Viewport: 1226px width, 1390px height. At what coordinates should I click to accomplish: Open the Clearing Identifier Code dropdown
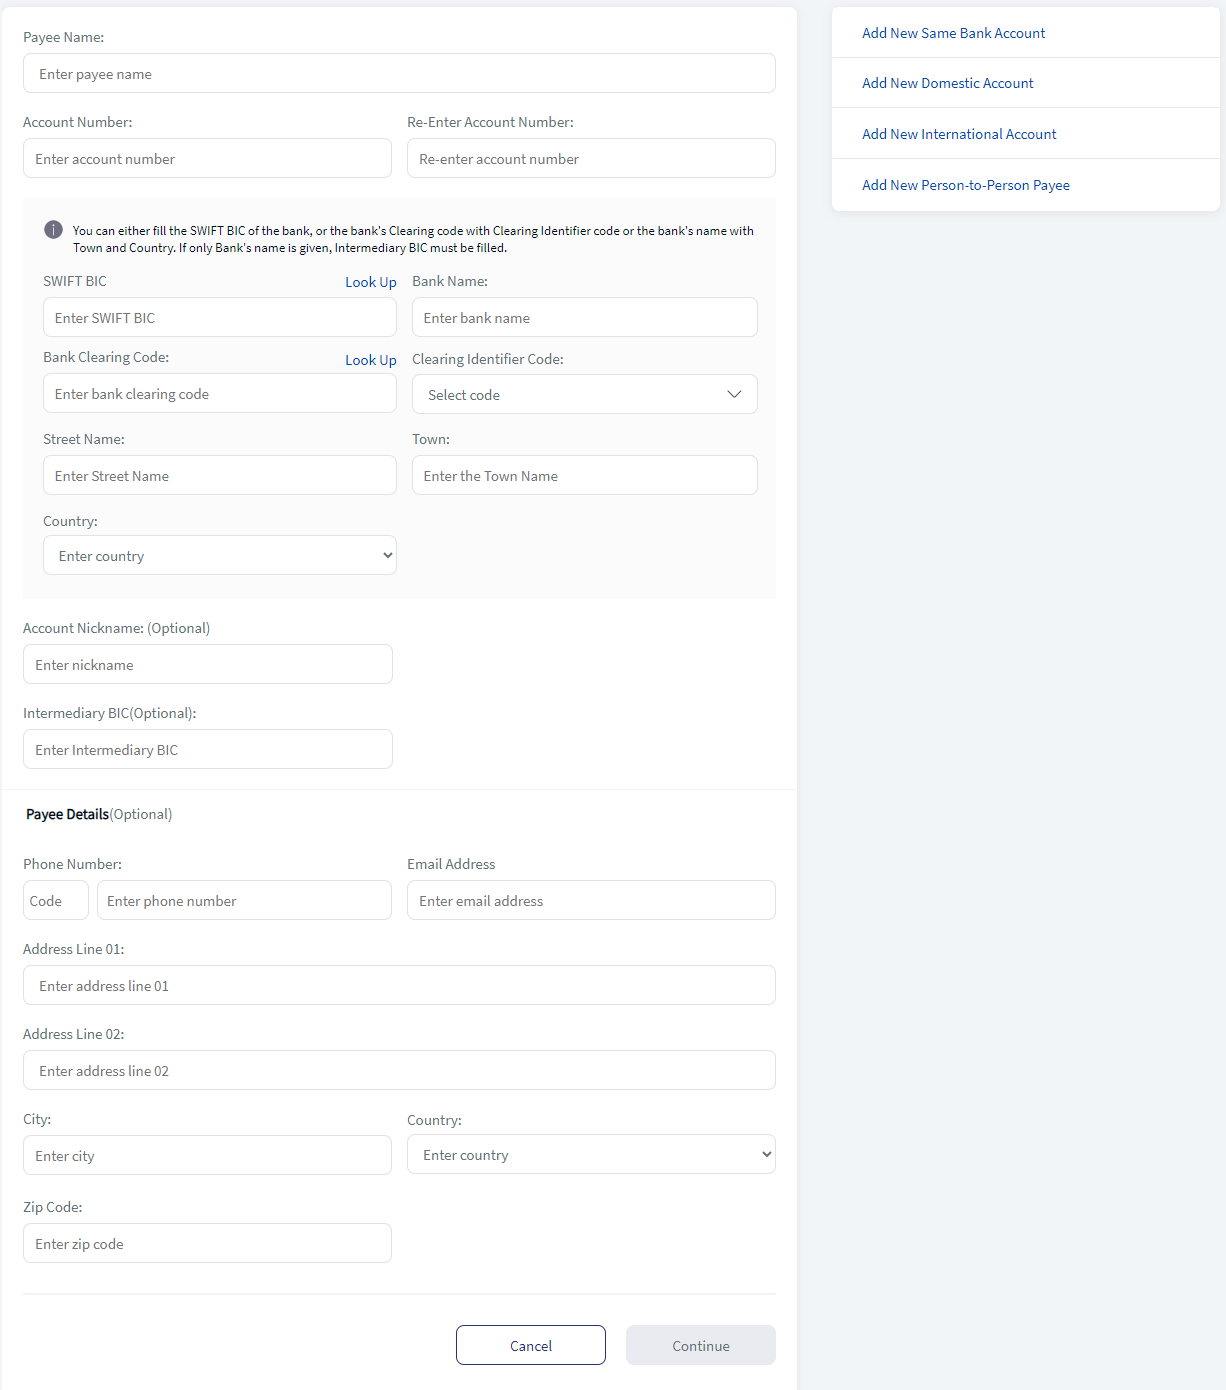pyautogui.click(x=585, y=394)
